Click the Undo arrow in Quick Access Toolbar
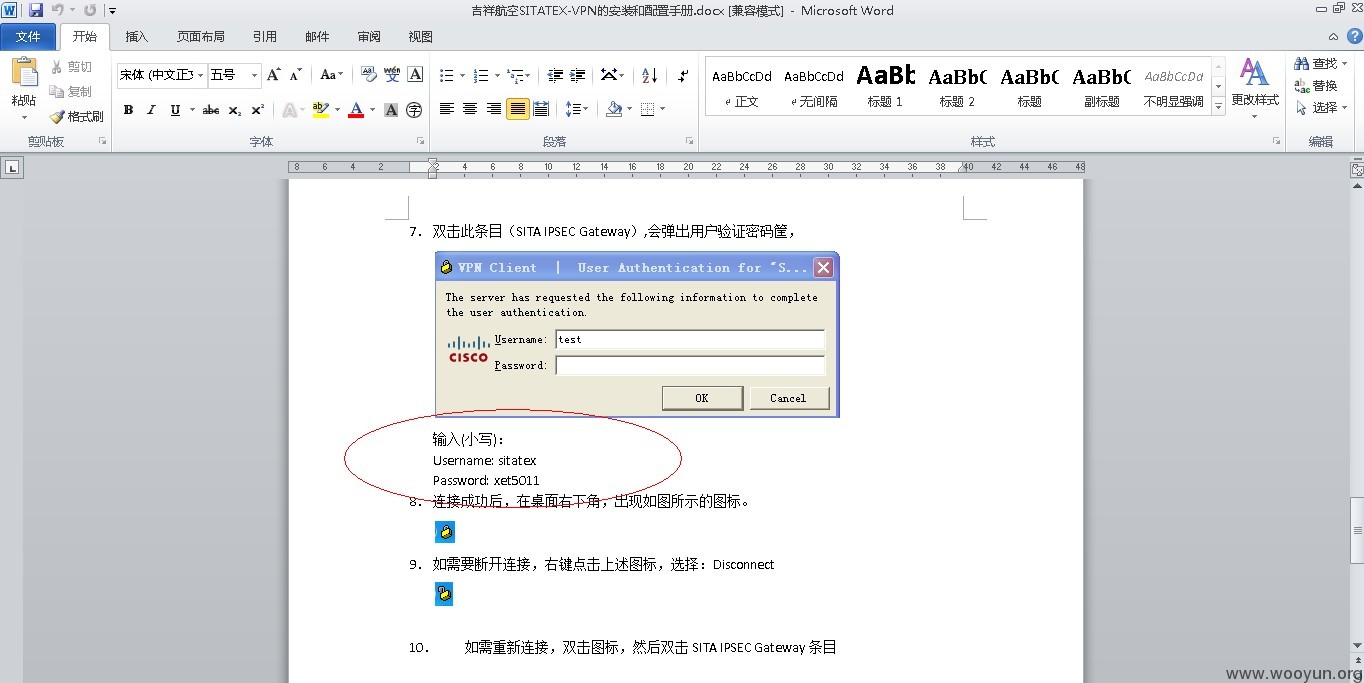This screenshot has height=683, width=1364. coord(58,10)
